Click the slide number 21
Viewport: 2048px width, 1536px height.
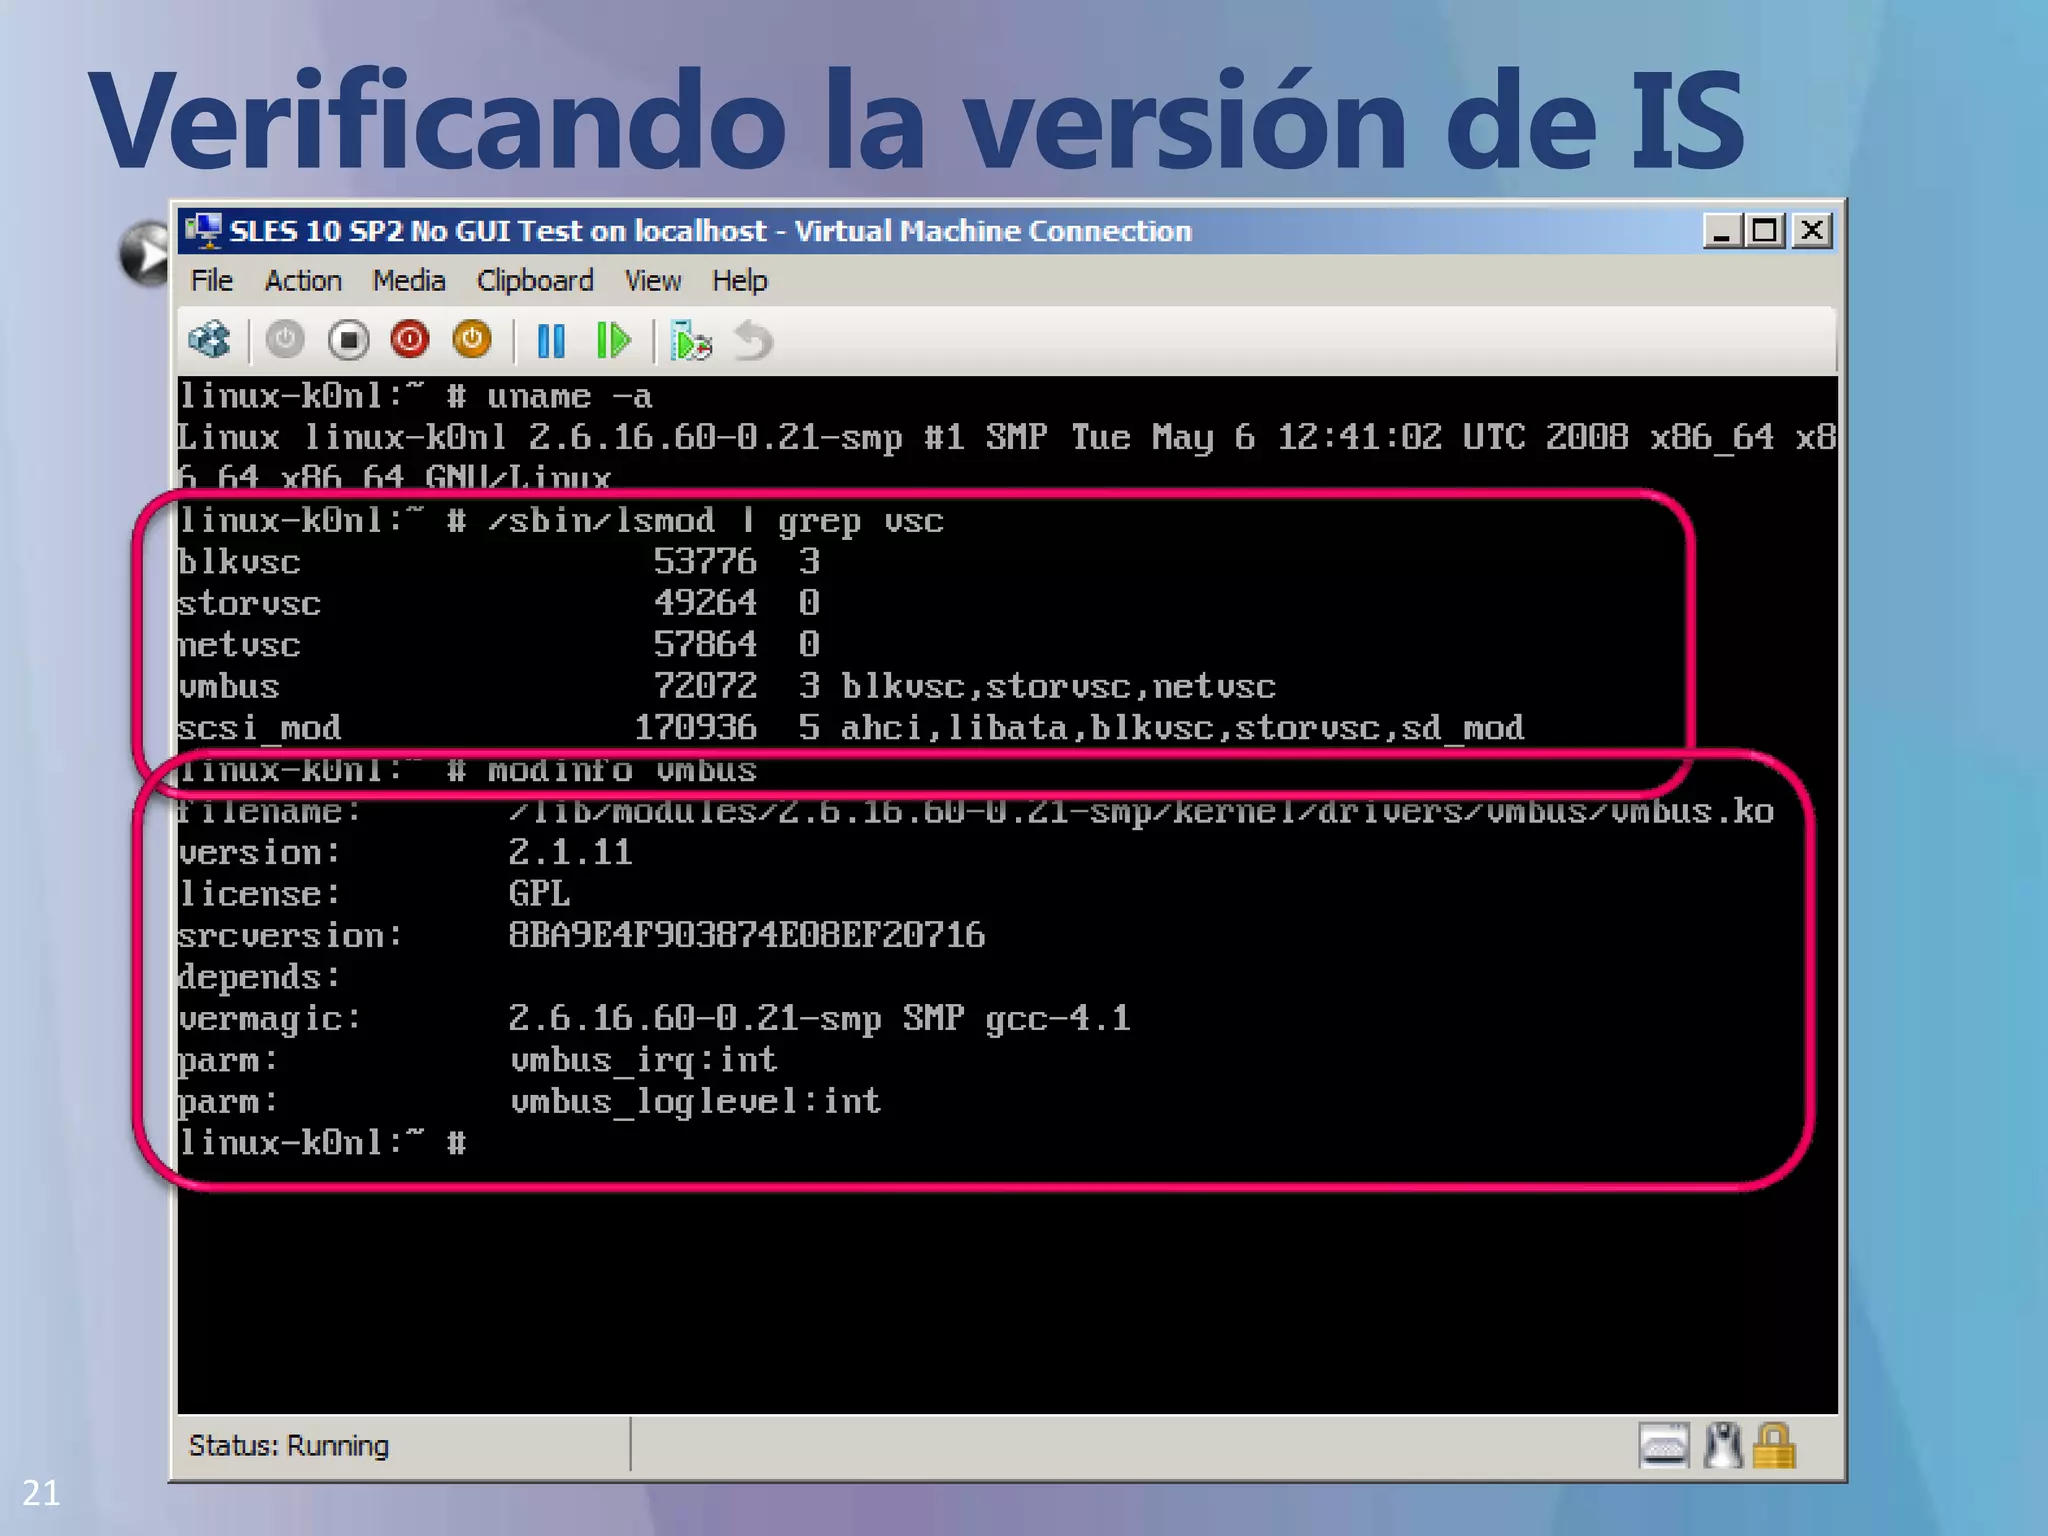click(x=41, y=1493)
